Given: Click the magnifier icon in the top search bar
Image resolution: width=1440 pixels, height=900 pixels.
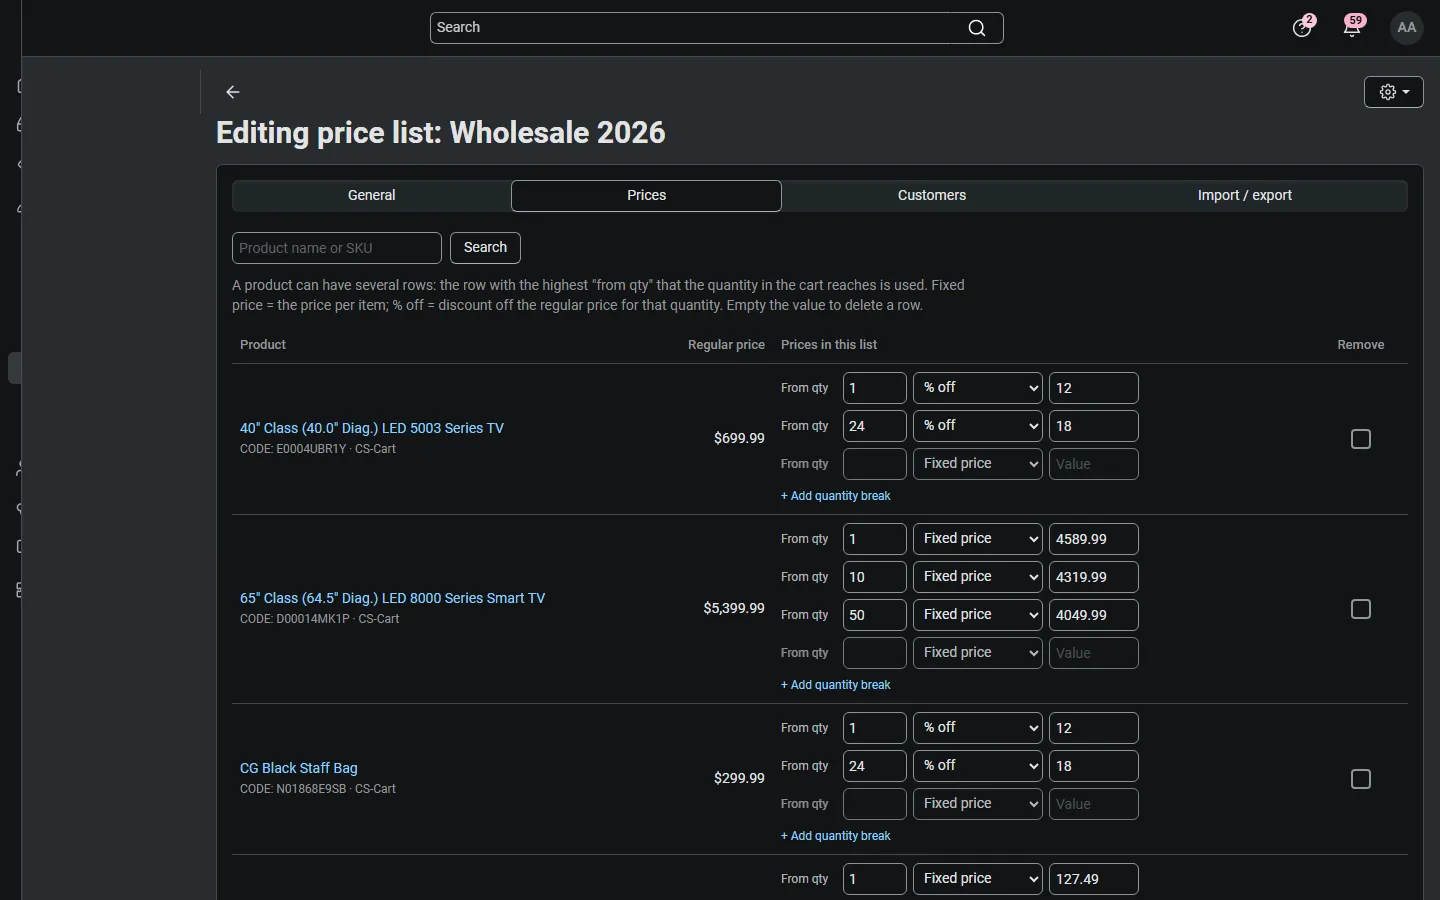Looking at the screenshot, I should 977,28.
